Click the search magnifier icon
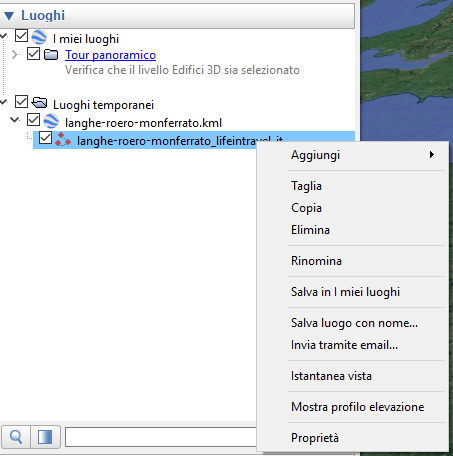 point(16,437)
